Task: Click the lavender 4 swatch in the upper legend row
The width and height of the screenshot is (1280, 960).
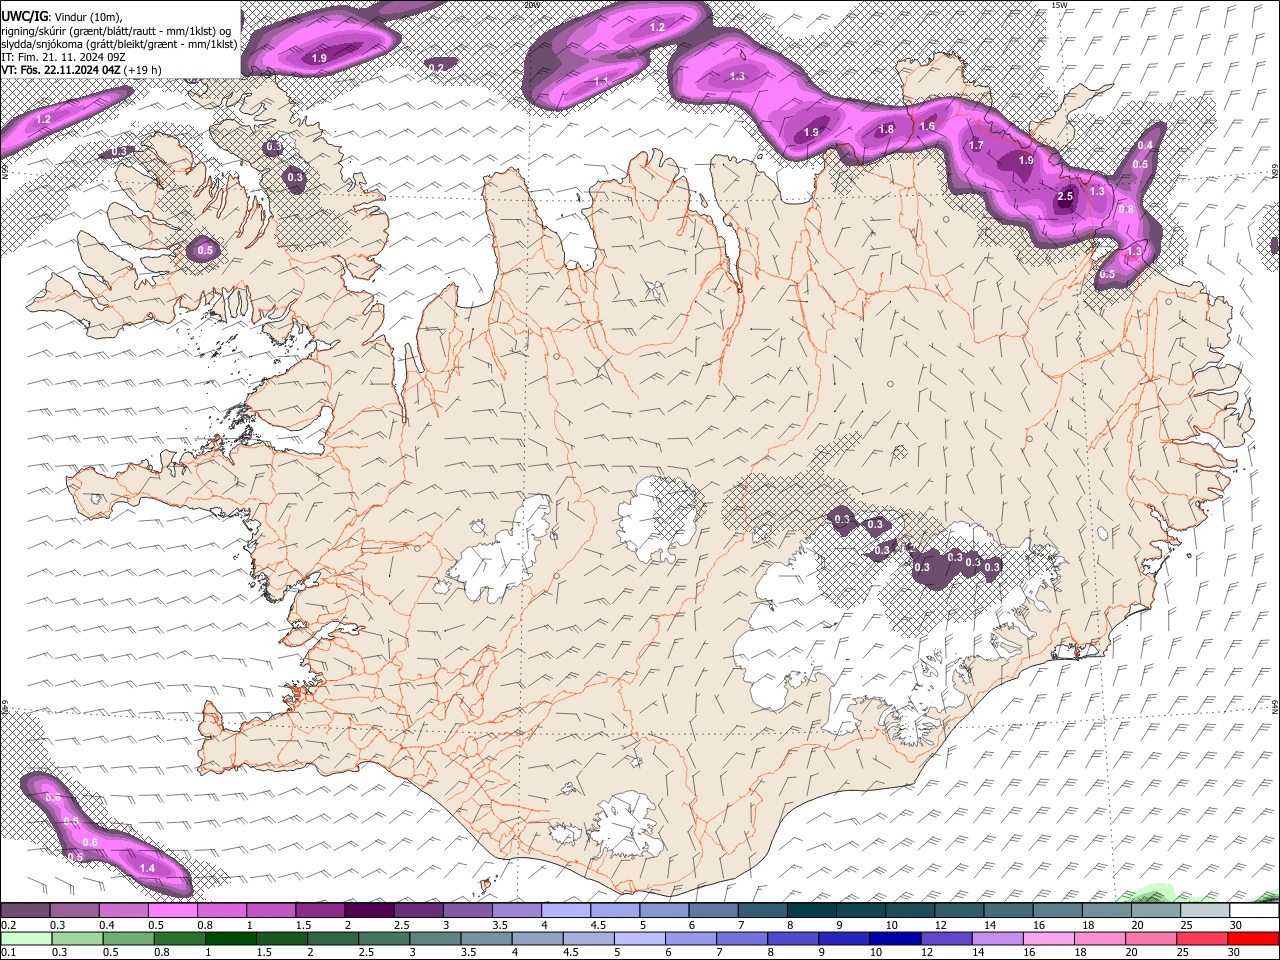Action: tap(566, 911)
